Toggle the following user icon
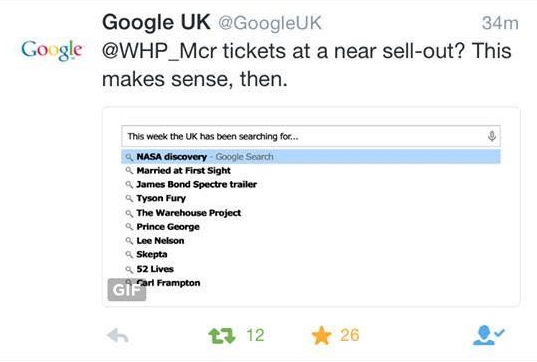 488,335
